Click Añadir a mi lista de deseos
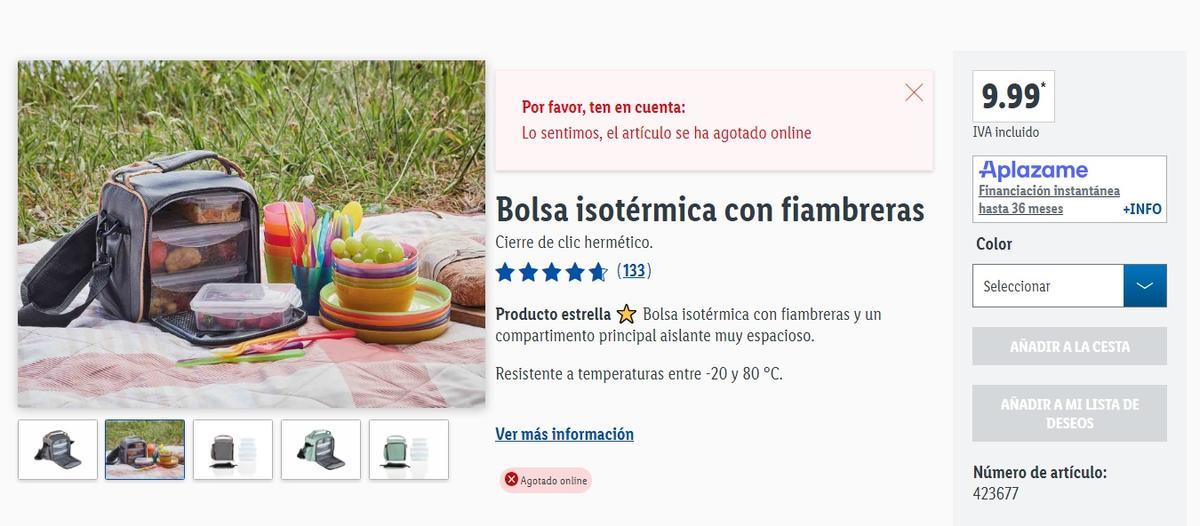This screenshot has height=526, width=1200. click(x=1069, y=413)
